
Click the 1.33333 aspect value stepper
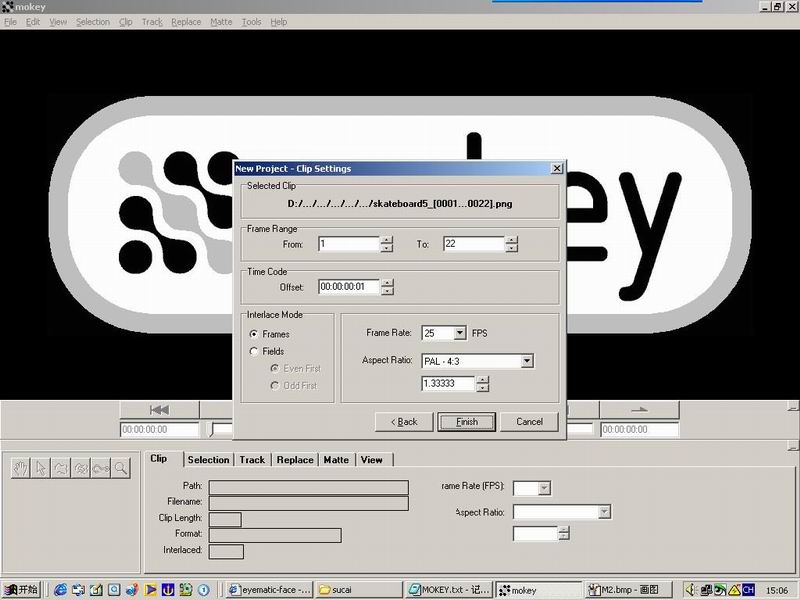pyautogui.click(x=483, y=384)
